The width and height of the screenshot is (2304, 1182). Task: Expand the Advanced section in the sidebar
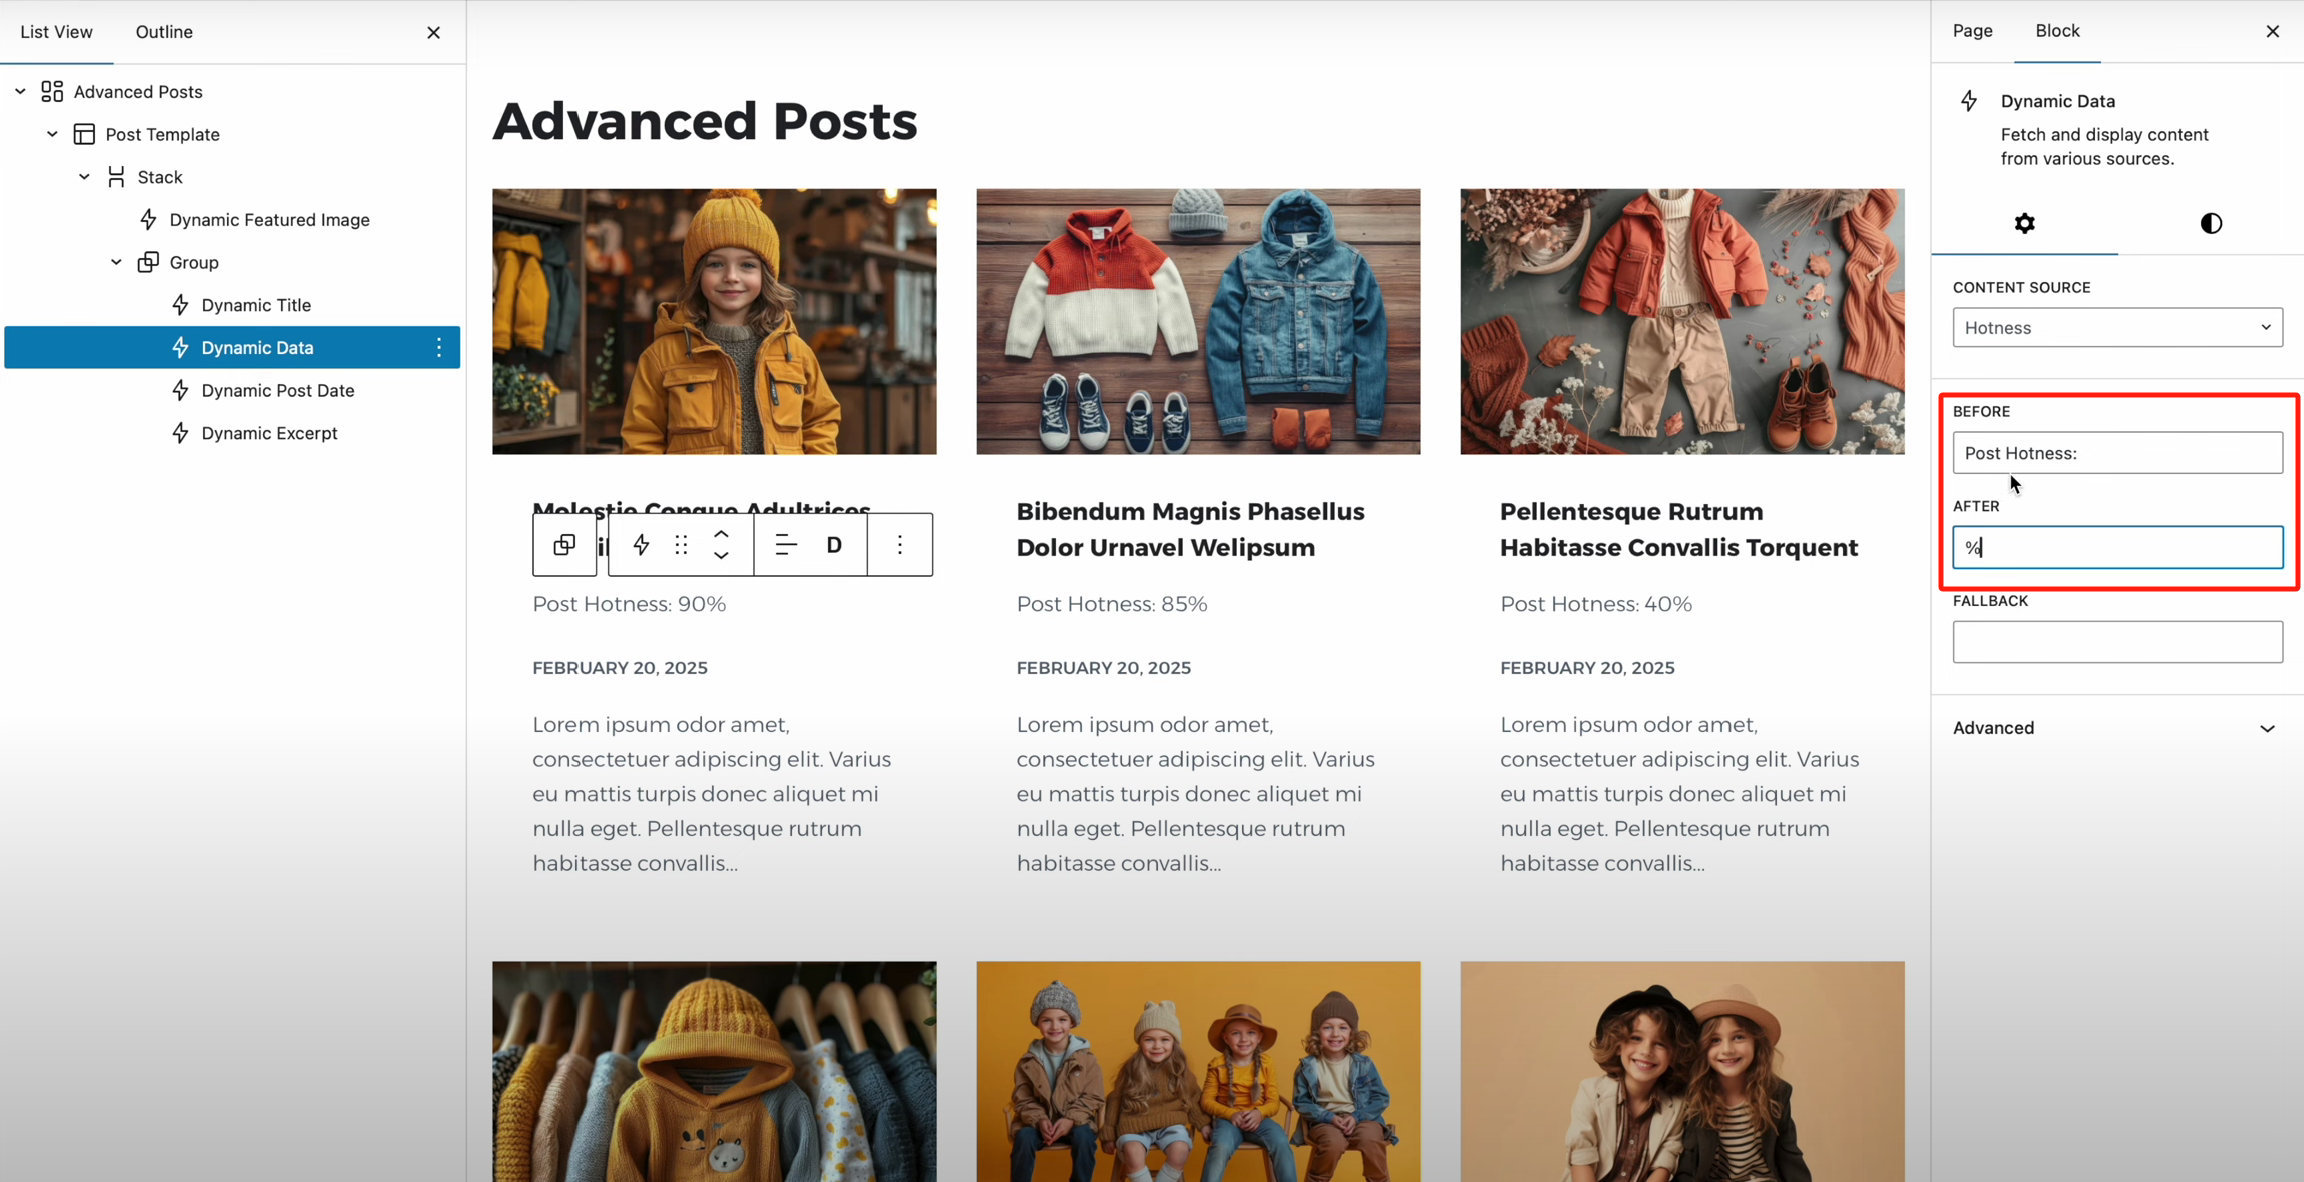(x=2117, y=728)
